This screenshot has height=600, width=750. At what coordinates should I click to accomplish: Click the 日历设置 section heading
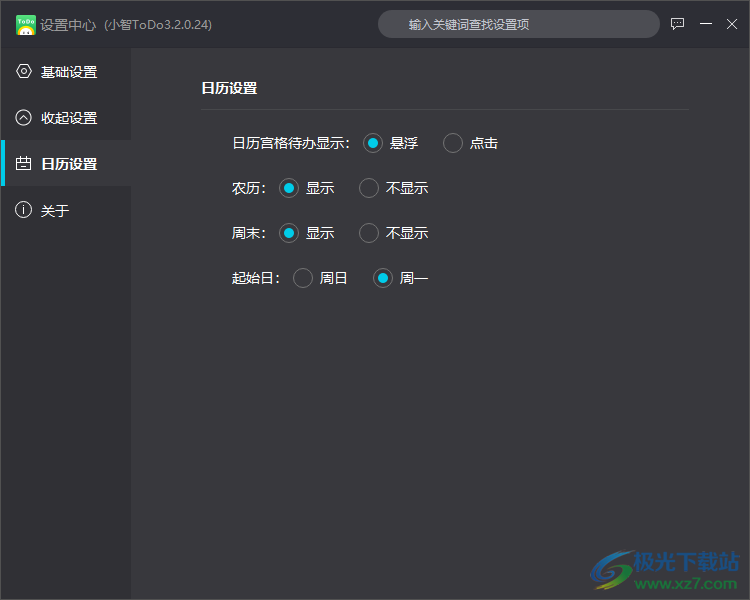tap(229, 88)
